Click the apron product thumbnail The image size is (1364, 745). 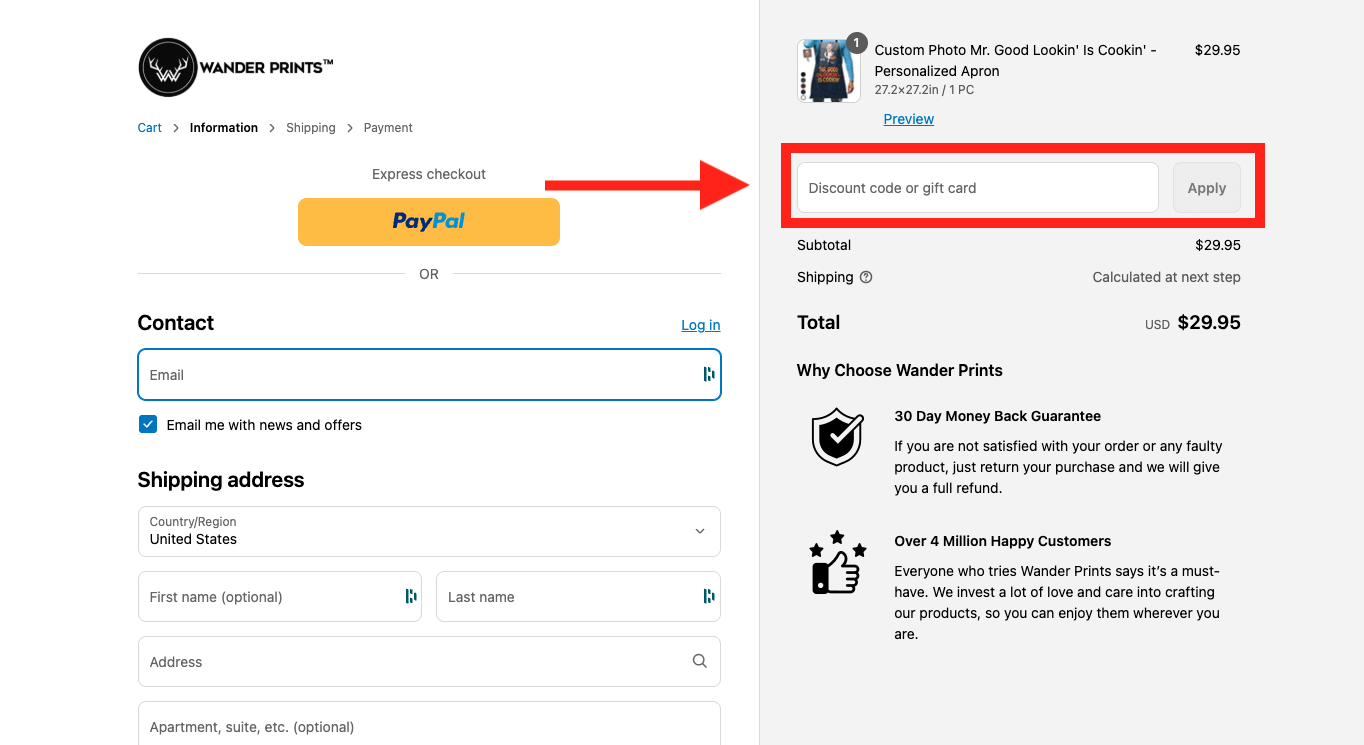point(828,71)
